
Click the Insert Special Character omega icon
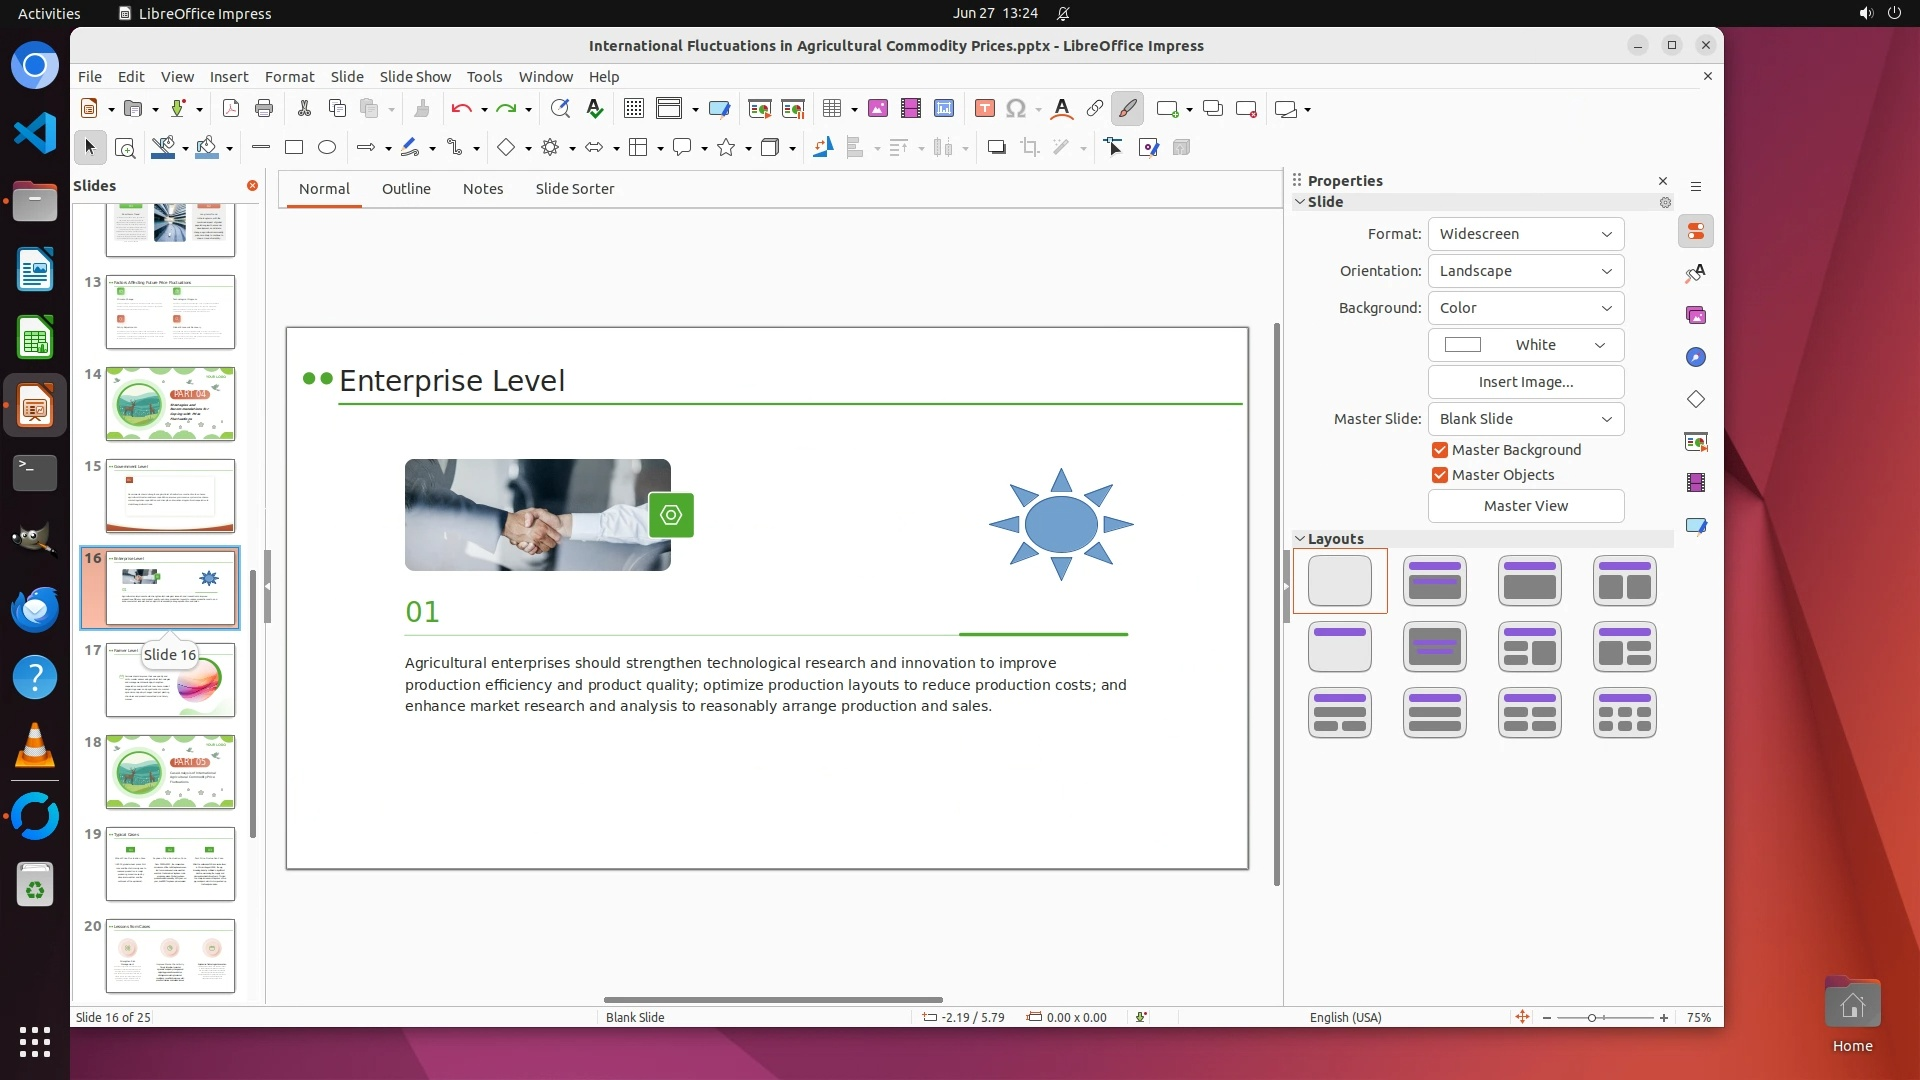click(x=1016, y=109)
